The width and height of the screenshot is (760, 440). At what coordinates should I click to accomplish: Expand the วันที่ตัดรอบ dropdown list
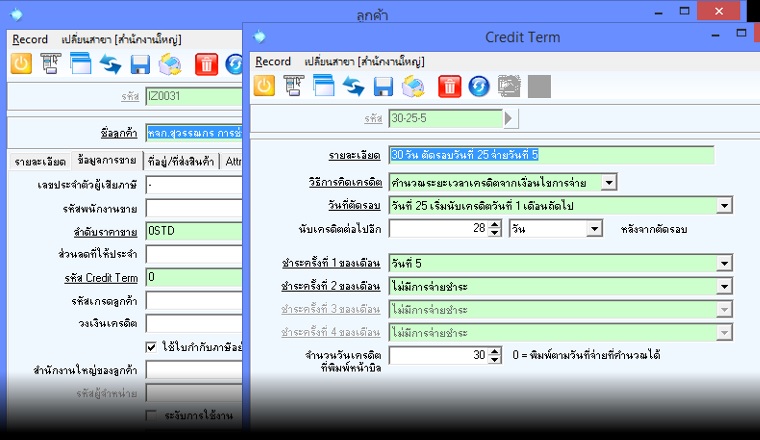click(x=724, y=206)
